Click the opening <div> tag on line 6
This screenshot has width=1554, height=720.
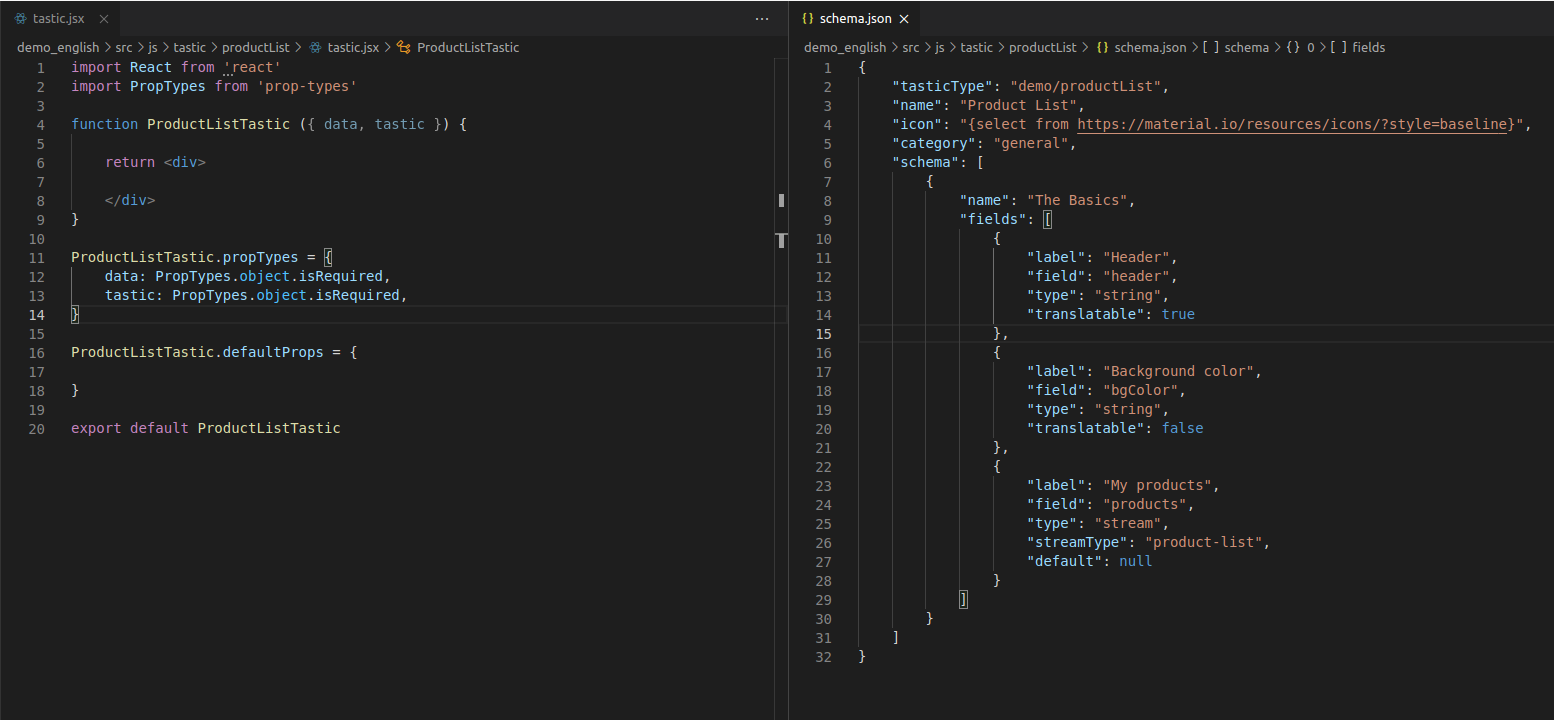click(185, 162)
